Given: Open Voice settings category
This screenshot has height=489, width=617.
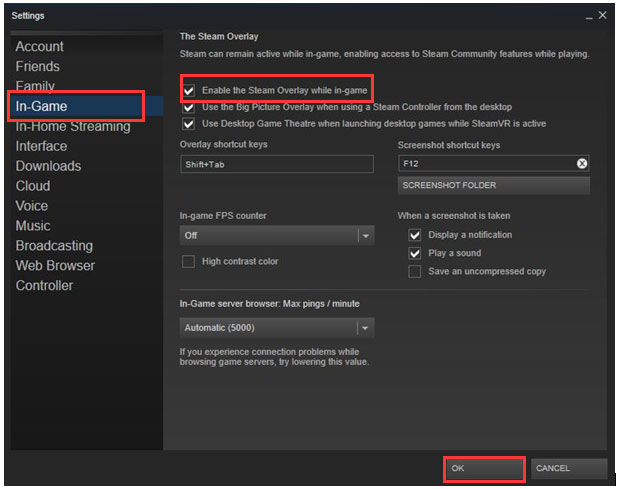Looking at the screenshot, I should [x=32, y=206].
